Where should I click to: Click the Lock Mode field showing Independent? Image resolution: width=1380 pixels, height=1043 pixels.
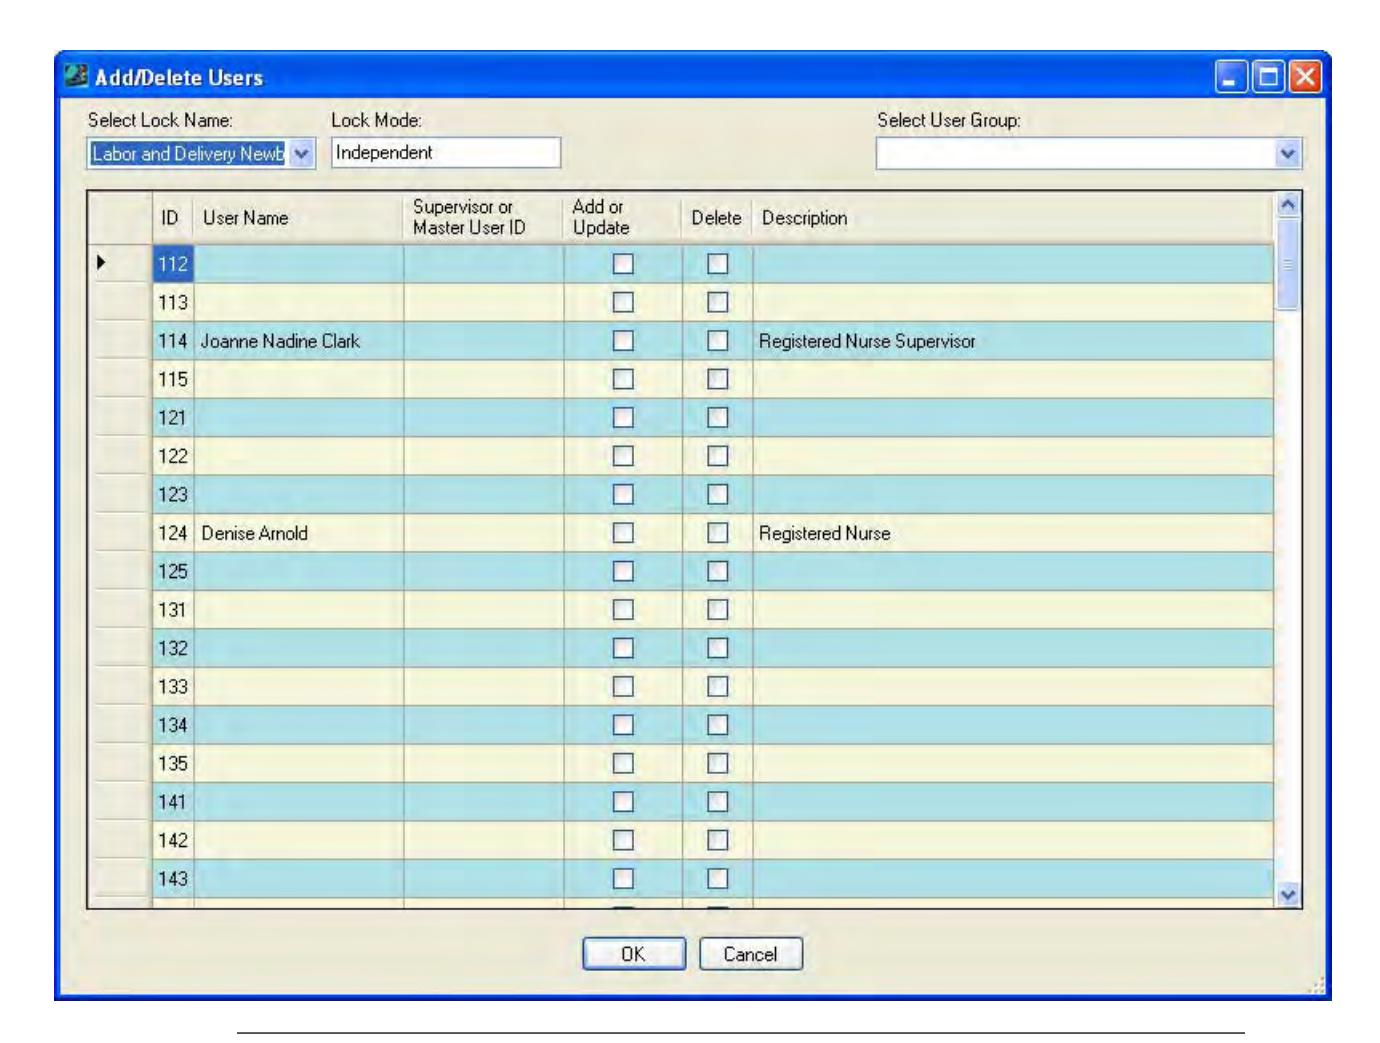(446, 153)
